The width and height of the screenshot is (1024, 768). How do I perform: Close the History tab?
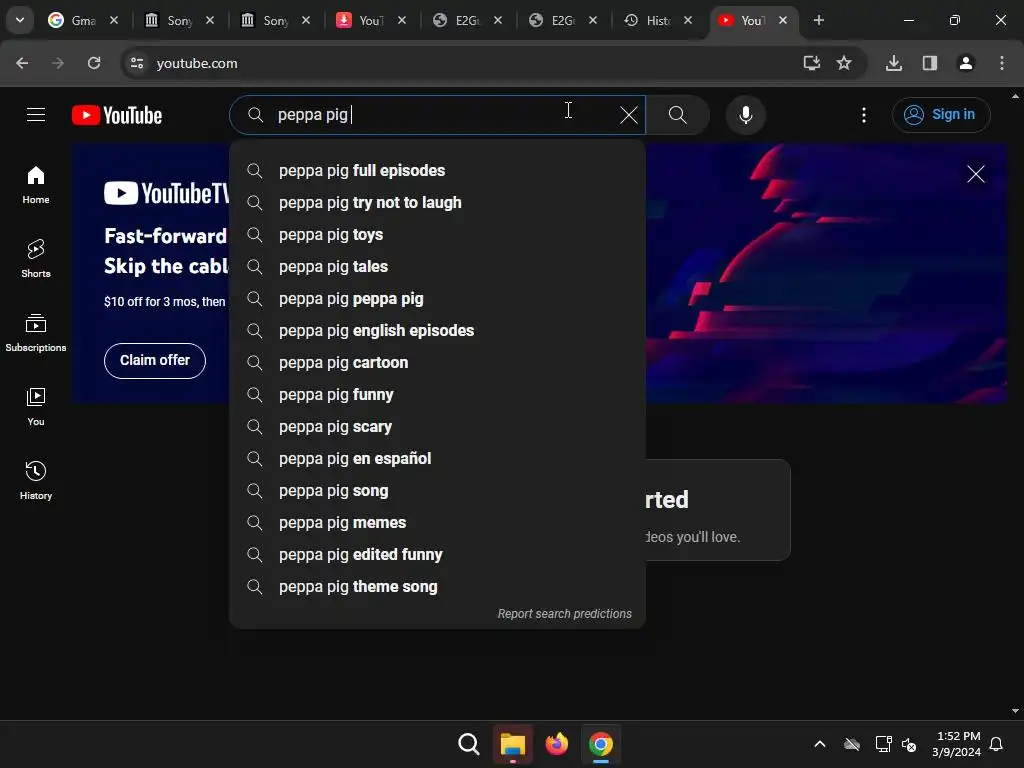click(x=688, y=20)
